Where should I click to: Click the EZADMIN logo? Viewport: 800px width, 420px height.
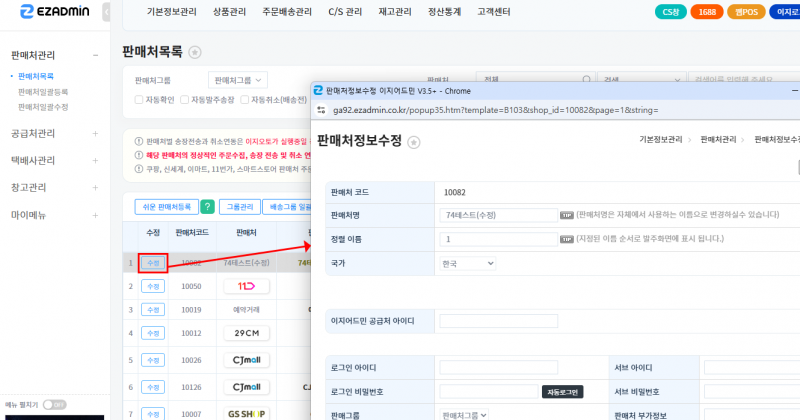pyautogui.click(x=54, y=11)
